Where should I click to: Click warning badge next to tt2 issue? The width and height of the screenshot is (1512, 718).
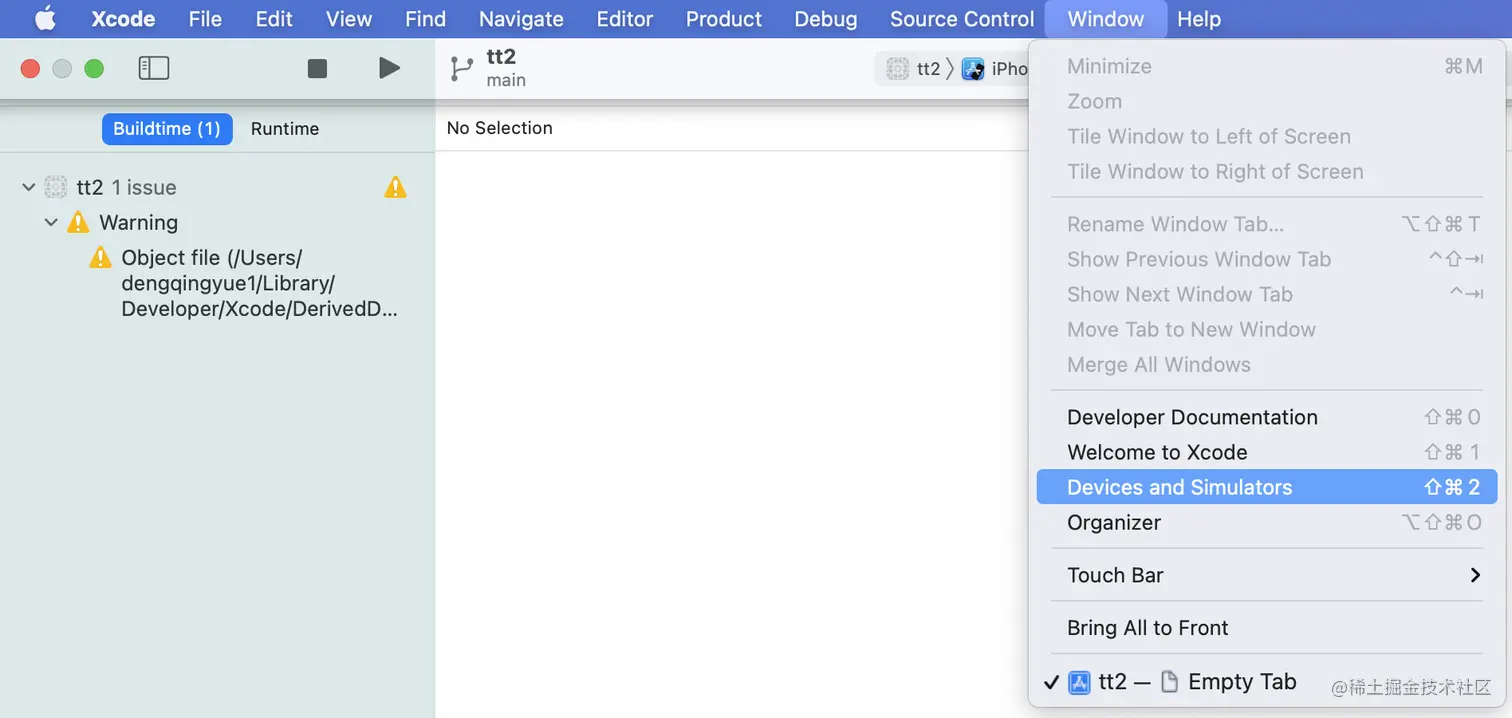tap(396, 187)
